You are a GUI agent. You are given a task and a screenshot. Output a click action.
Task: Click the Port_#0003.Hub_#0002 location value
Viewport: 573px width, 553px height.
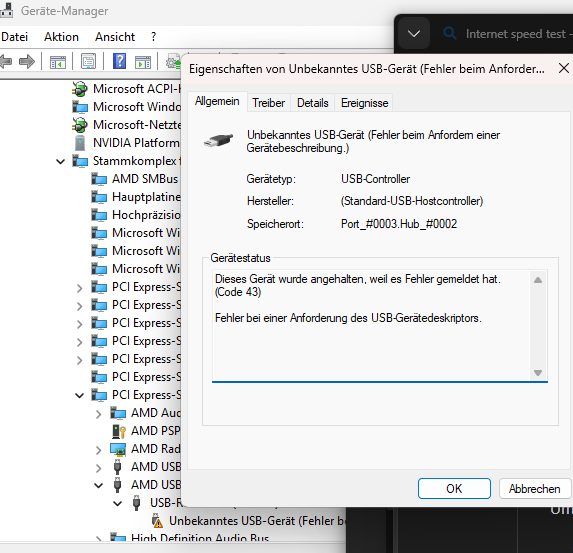[x=399, y=224]
